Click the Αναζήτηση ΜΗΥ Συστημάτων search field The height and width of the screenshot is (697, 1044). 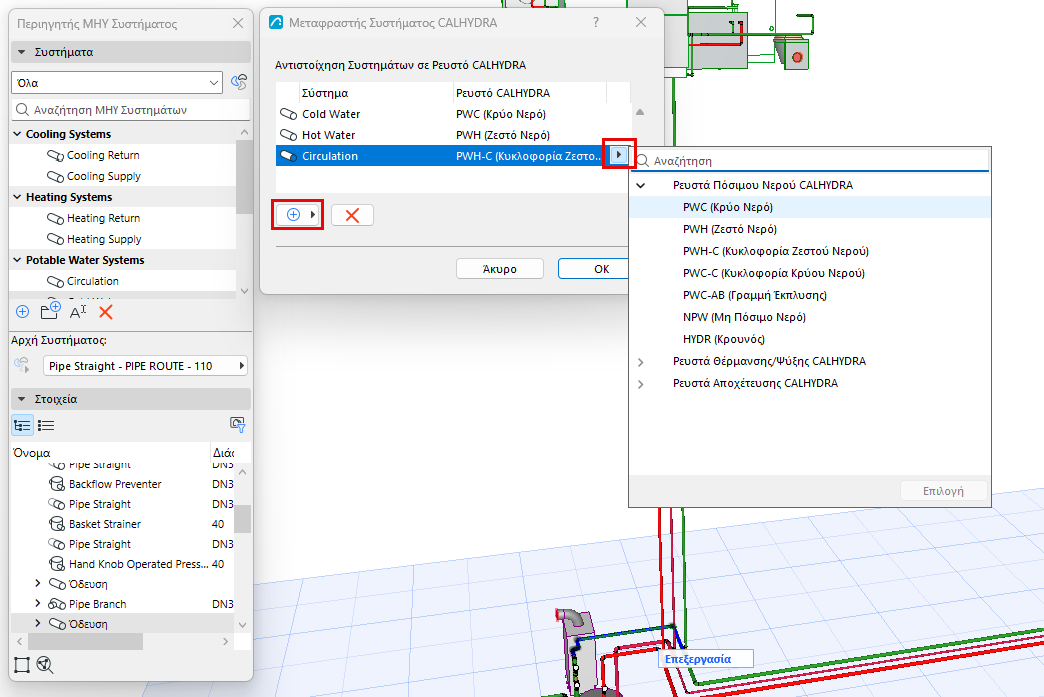(x=131, y=110)
